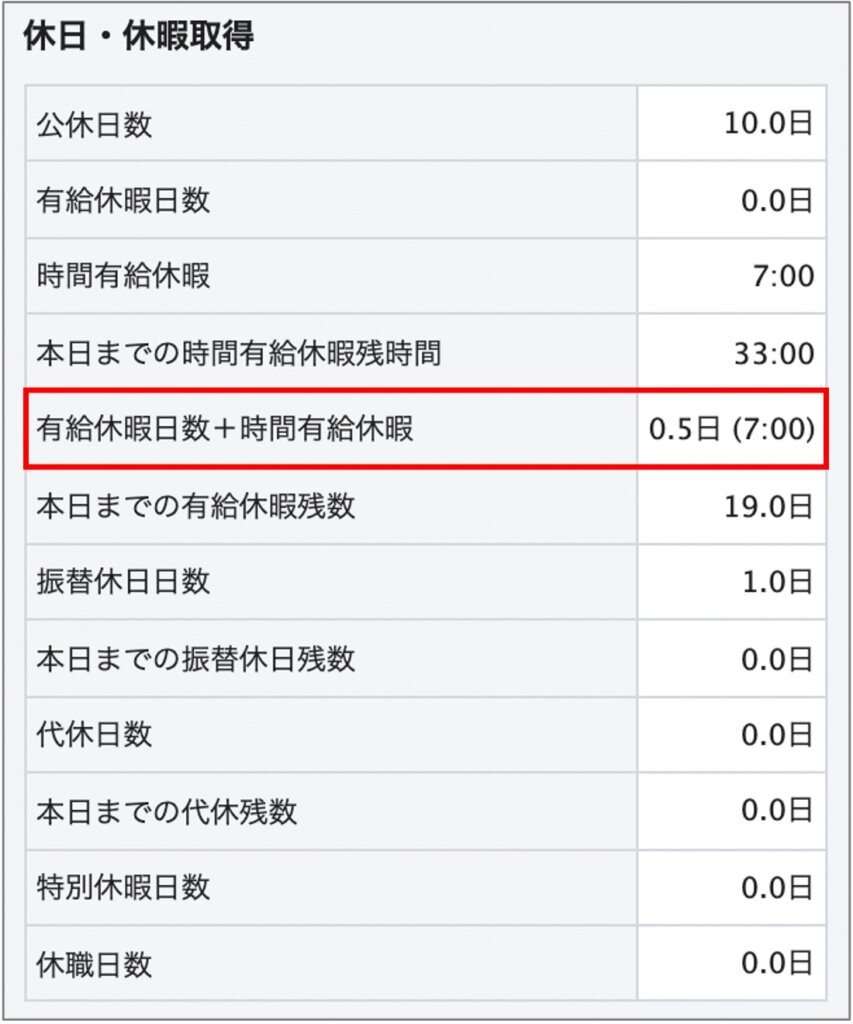
Task: Select the 本日までの時間有給休暇残時間 label
Action: 239,353
